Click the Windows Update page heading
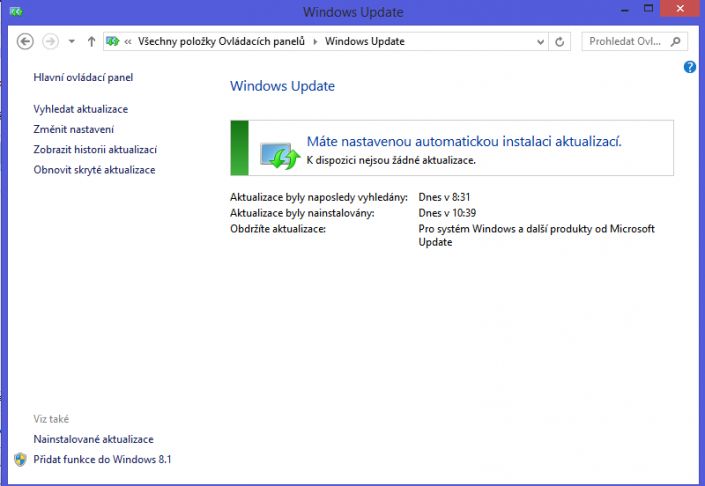705x486 pixels. [282, 86]
